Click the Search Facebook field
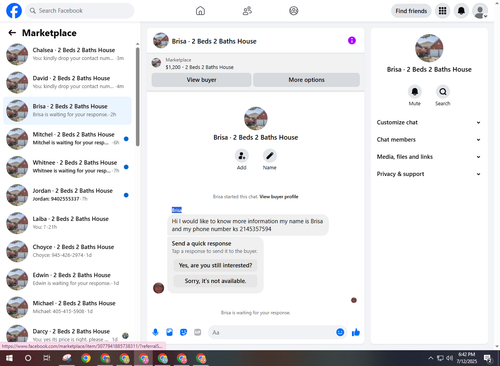This screenshot has width=500, height=366. point(80,11)
